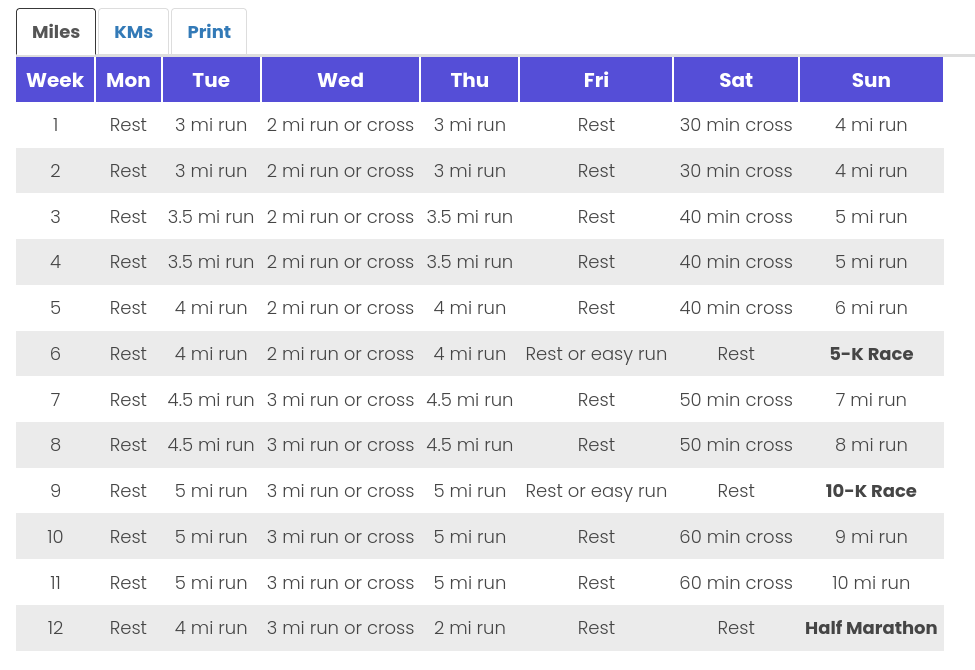Click the Wed column header
The height and width of the screenshot is (670, 975).
340,80
